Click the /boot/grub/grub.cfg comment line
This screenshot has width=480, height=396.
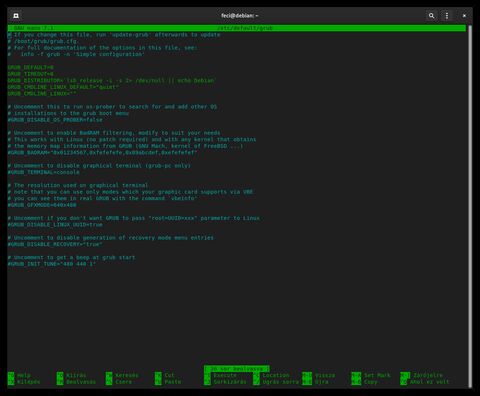pos(44,41)
